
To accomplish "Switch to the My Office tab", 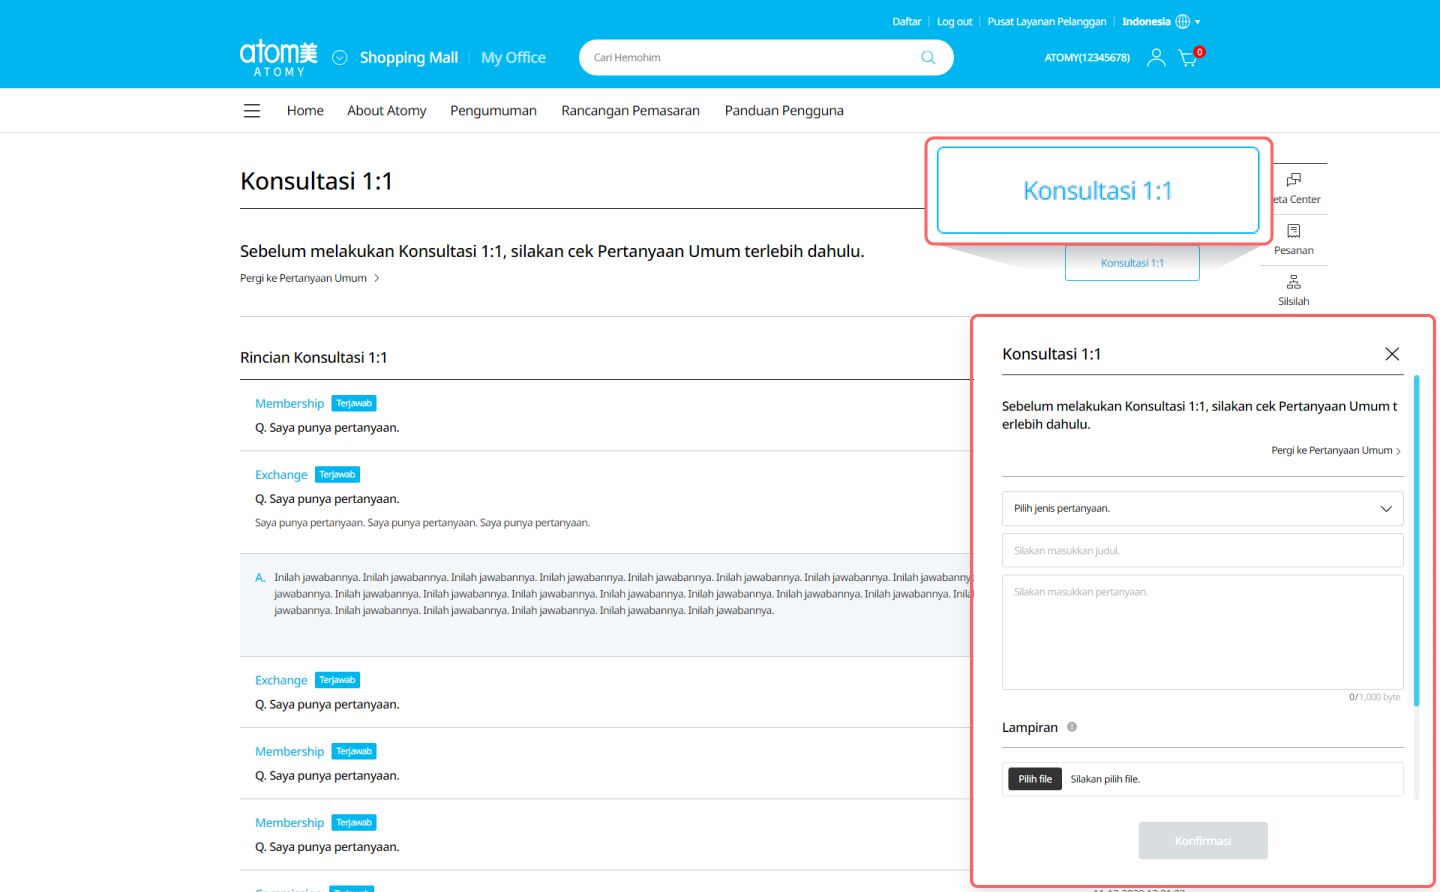I will point(513,58).
